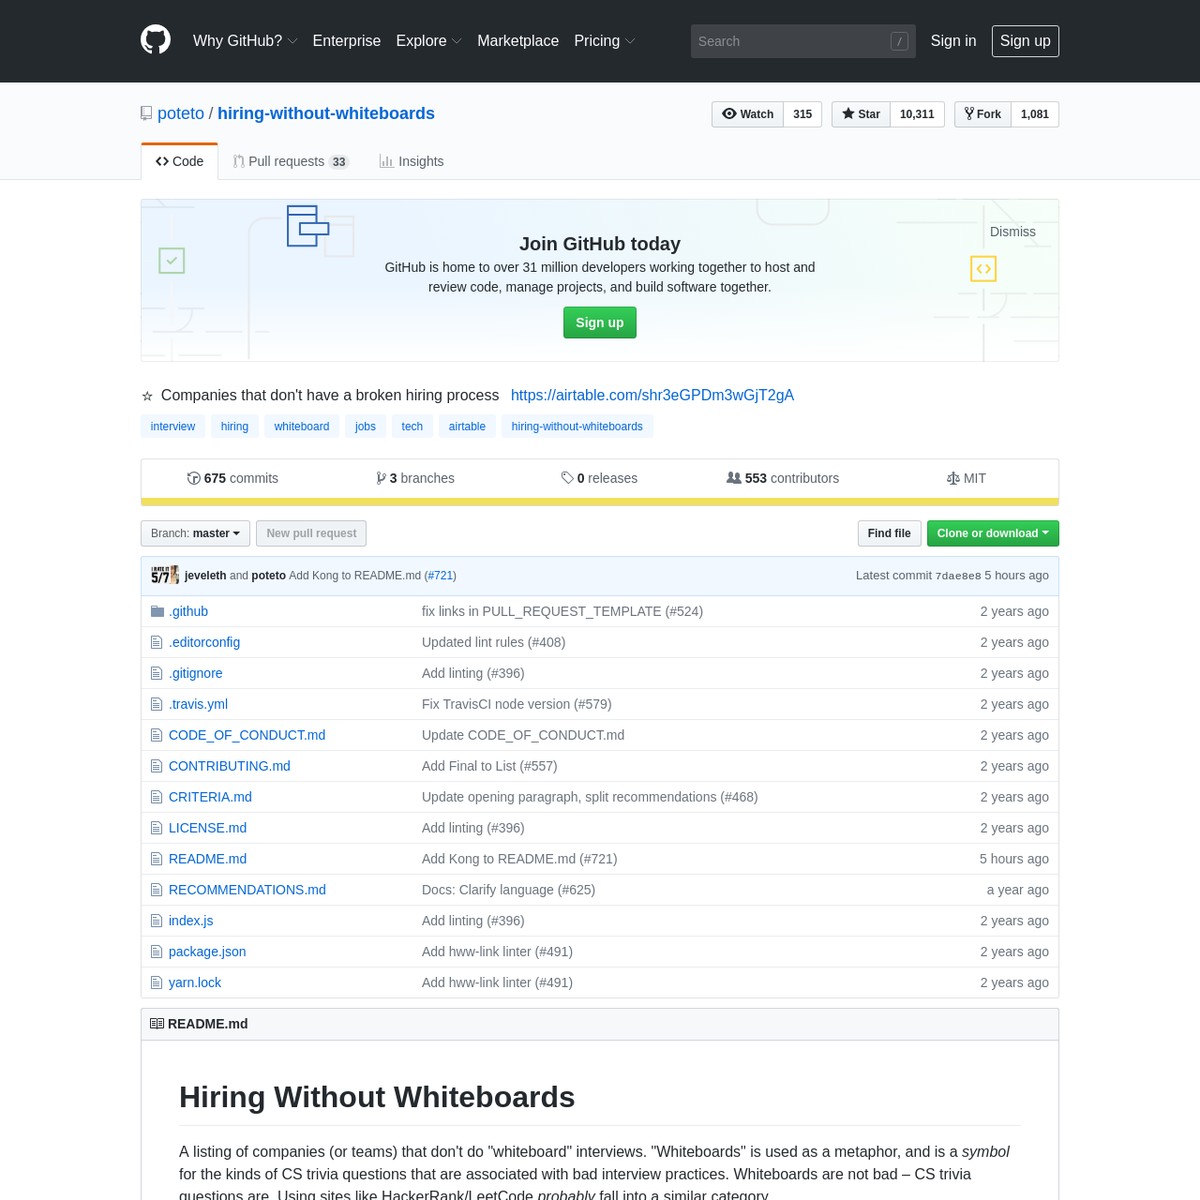Expand the Explore menu
The height and width of the screenshot is (1200, 1200).
[x=428, y=41]
